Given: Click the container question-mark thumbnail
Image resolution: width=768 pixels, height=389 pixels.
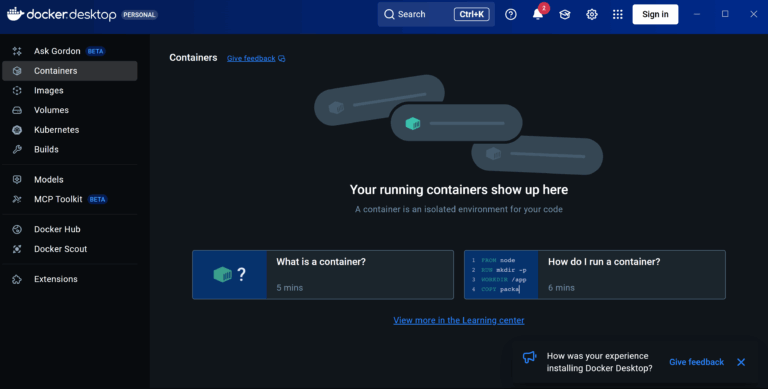Looking at the screenshot, I should point(230,275).
